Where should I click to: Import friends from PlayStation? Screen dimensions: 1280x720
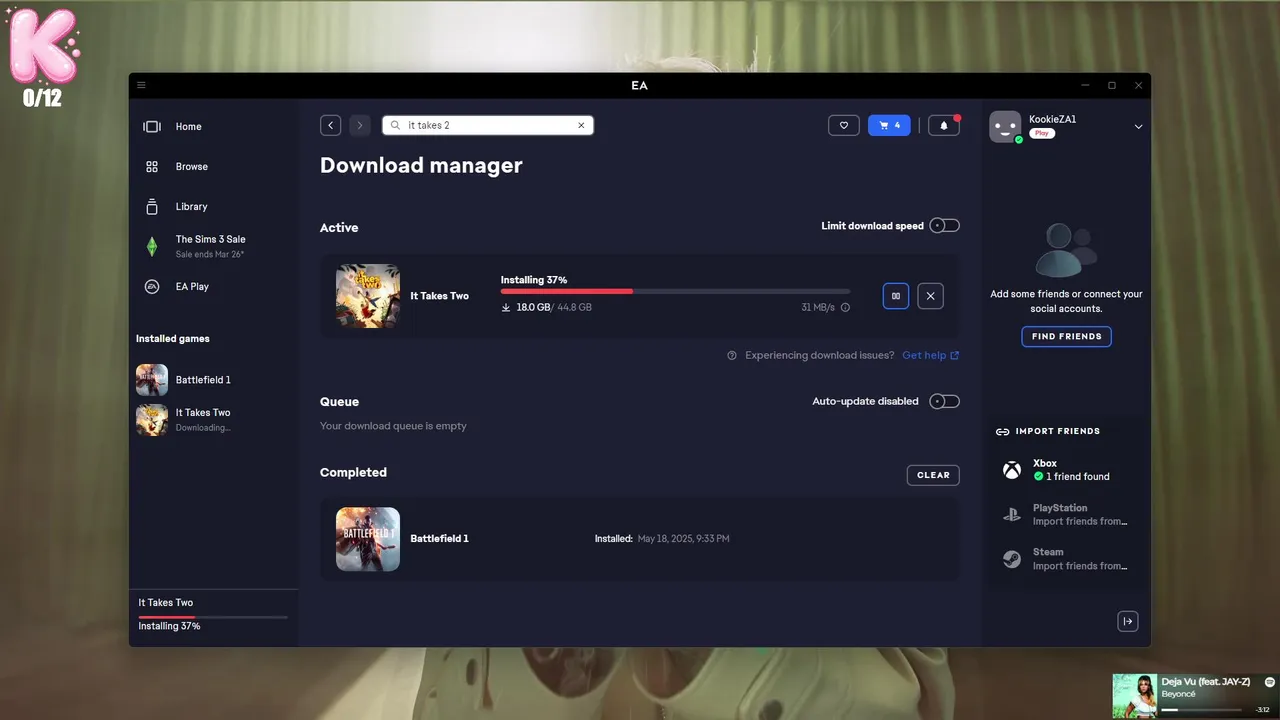click(x=1066, y=515)
